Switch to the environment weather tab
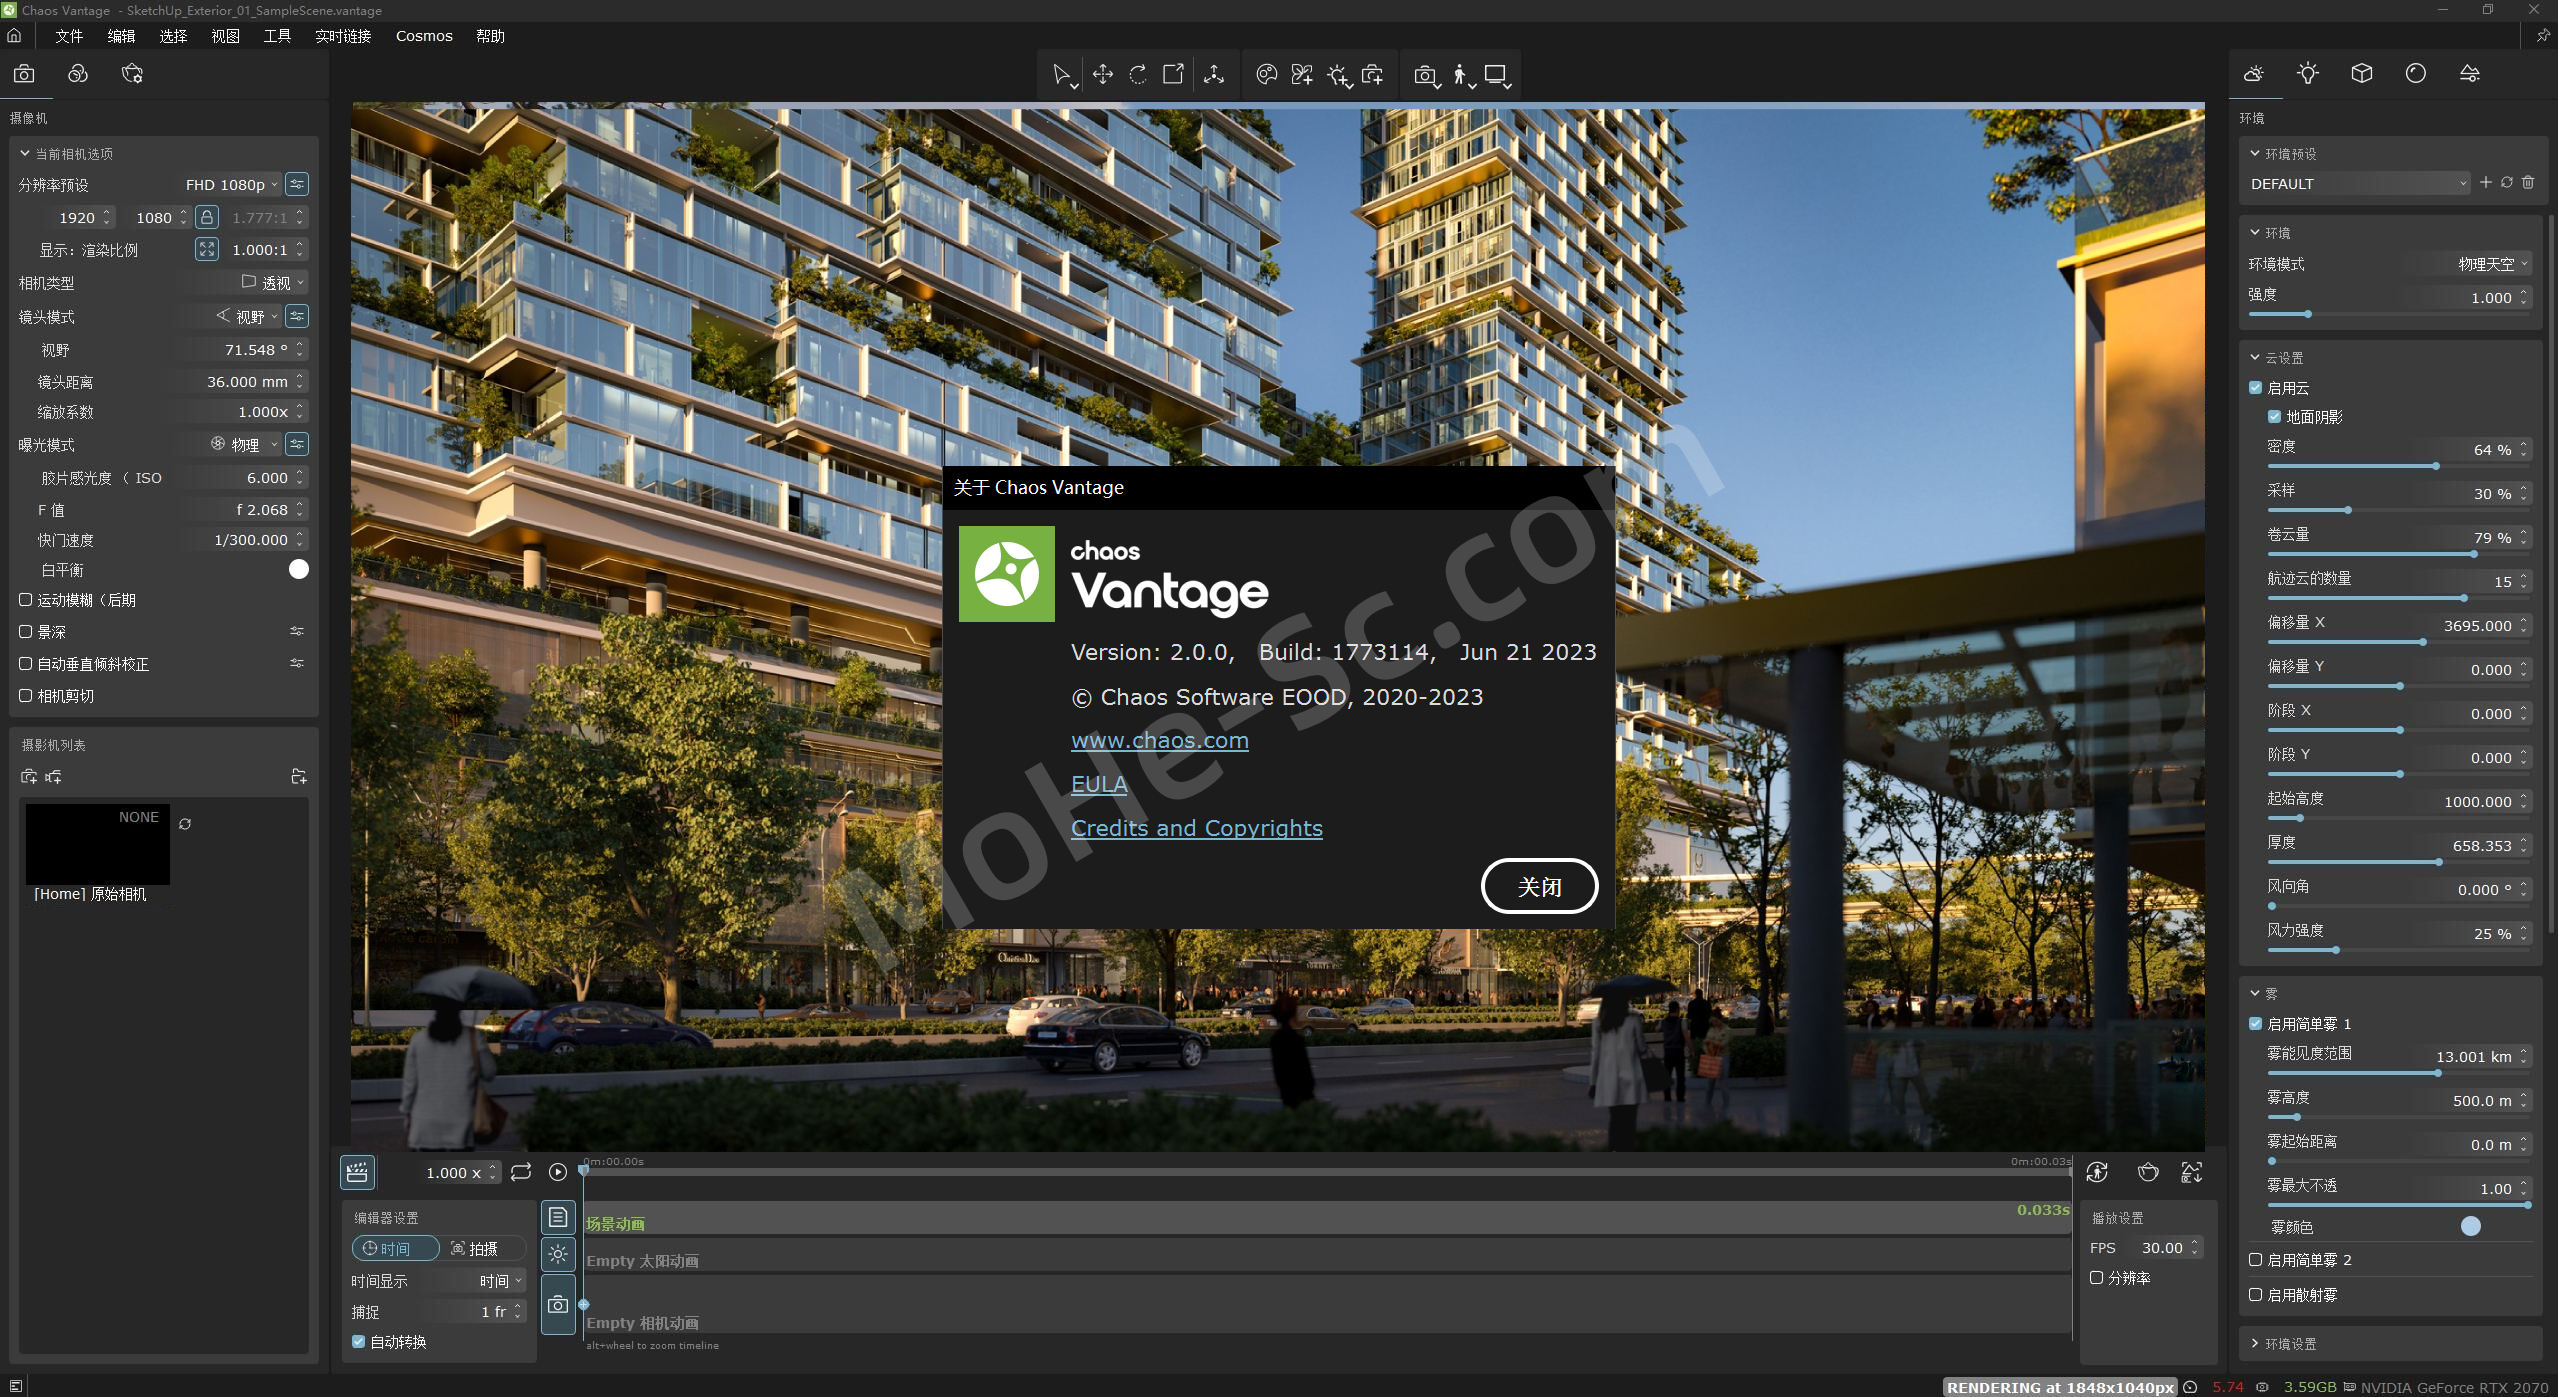The height and width of the screenshot is (1397, 2558). pyautogui.click(x=2254, y=74)
